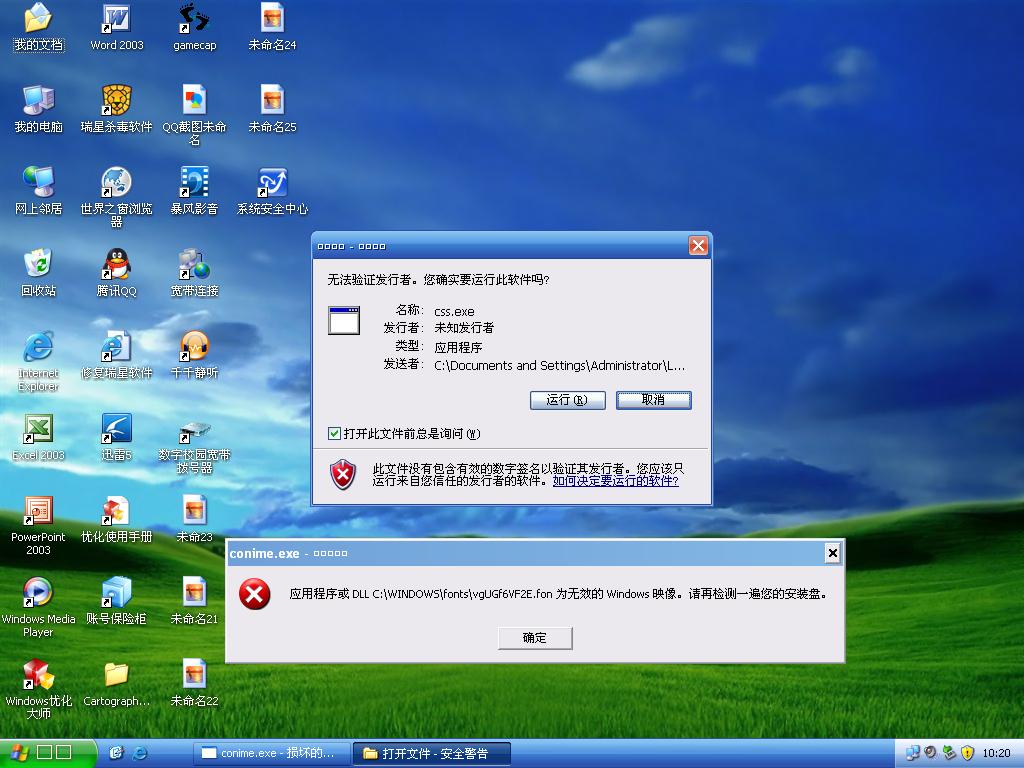This screenshot has width=1024, height=768.
Task: Open the gamecap shortcut
Action: pyautogui.click(x=194, y=27)
